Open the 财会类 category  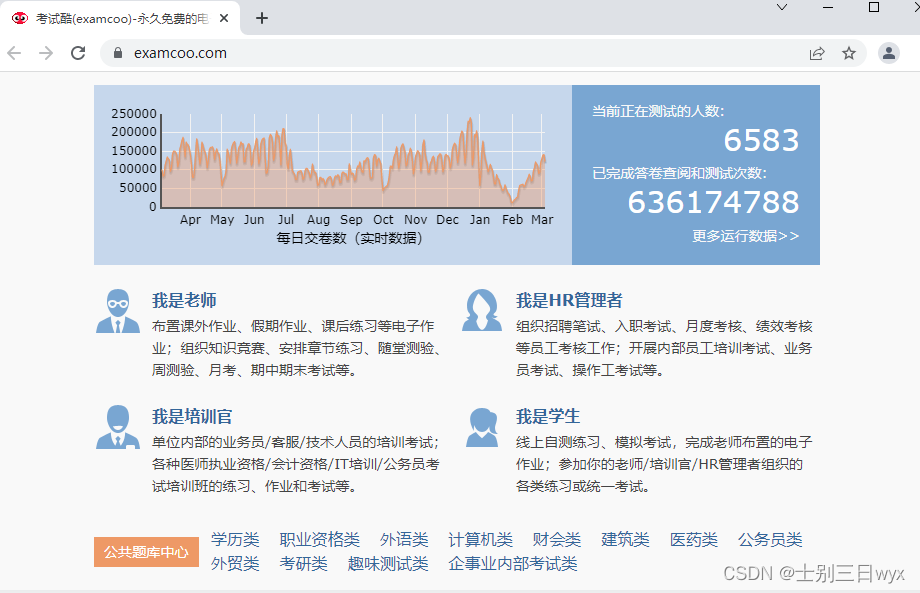click(556, 539)
